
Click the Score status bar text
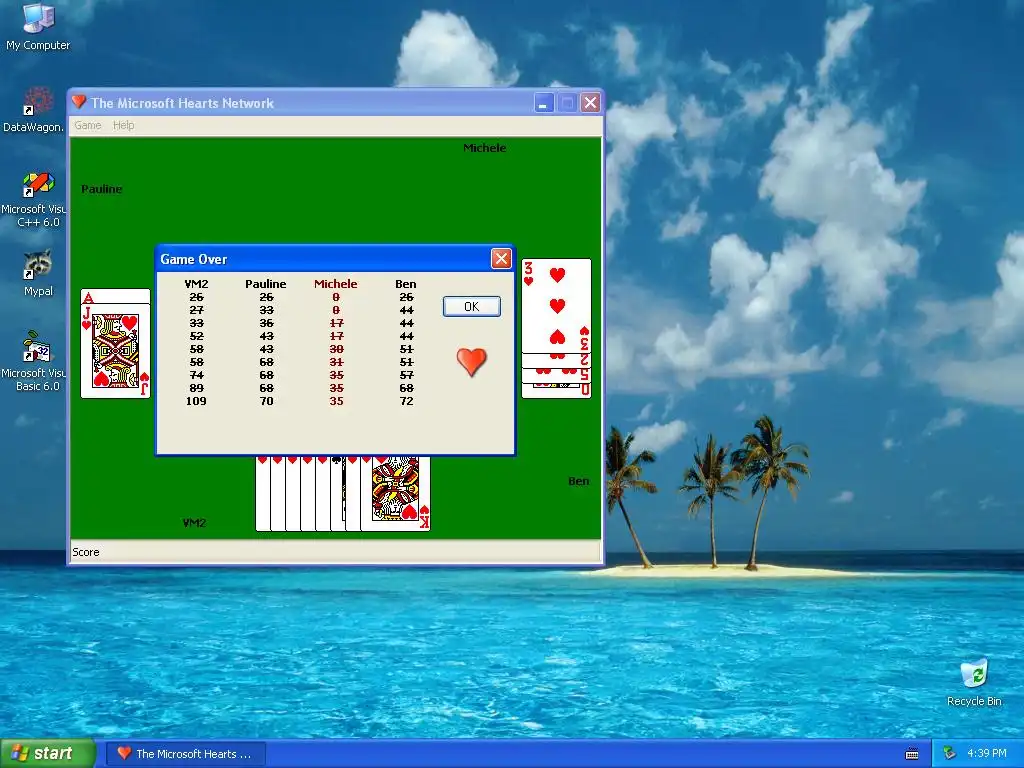(x=86, y=552)
